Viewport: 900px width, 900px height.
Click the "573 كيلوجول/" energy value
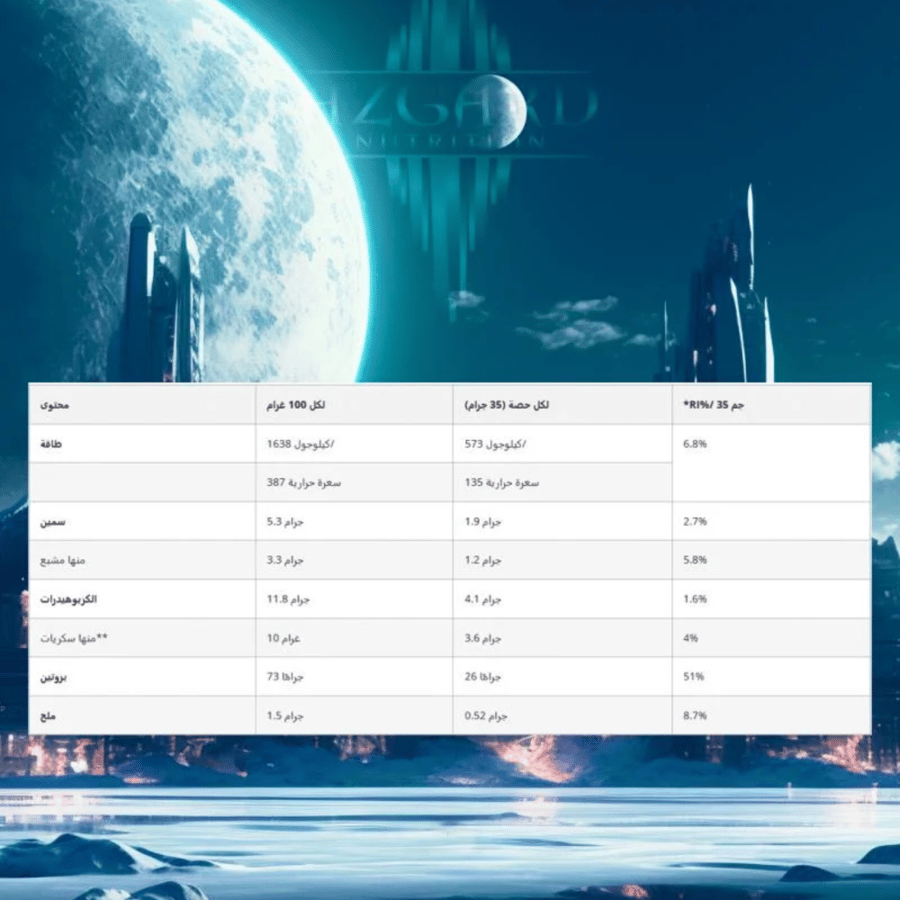pos(496,444)
